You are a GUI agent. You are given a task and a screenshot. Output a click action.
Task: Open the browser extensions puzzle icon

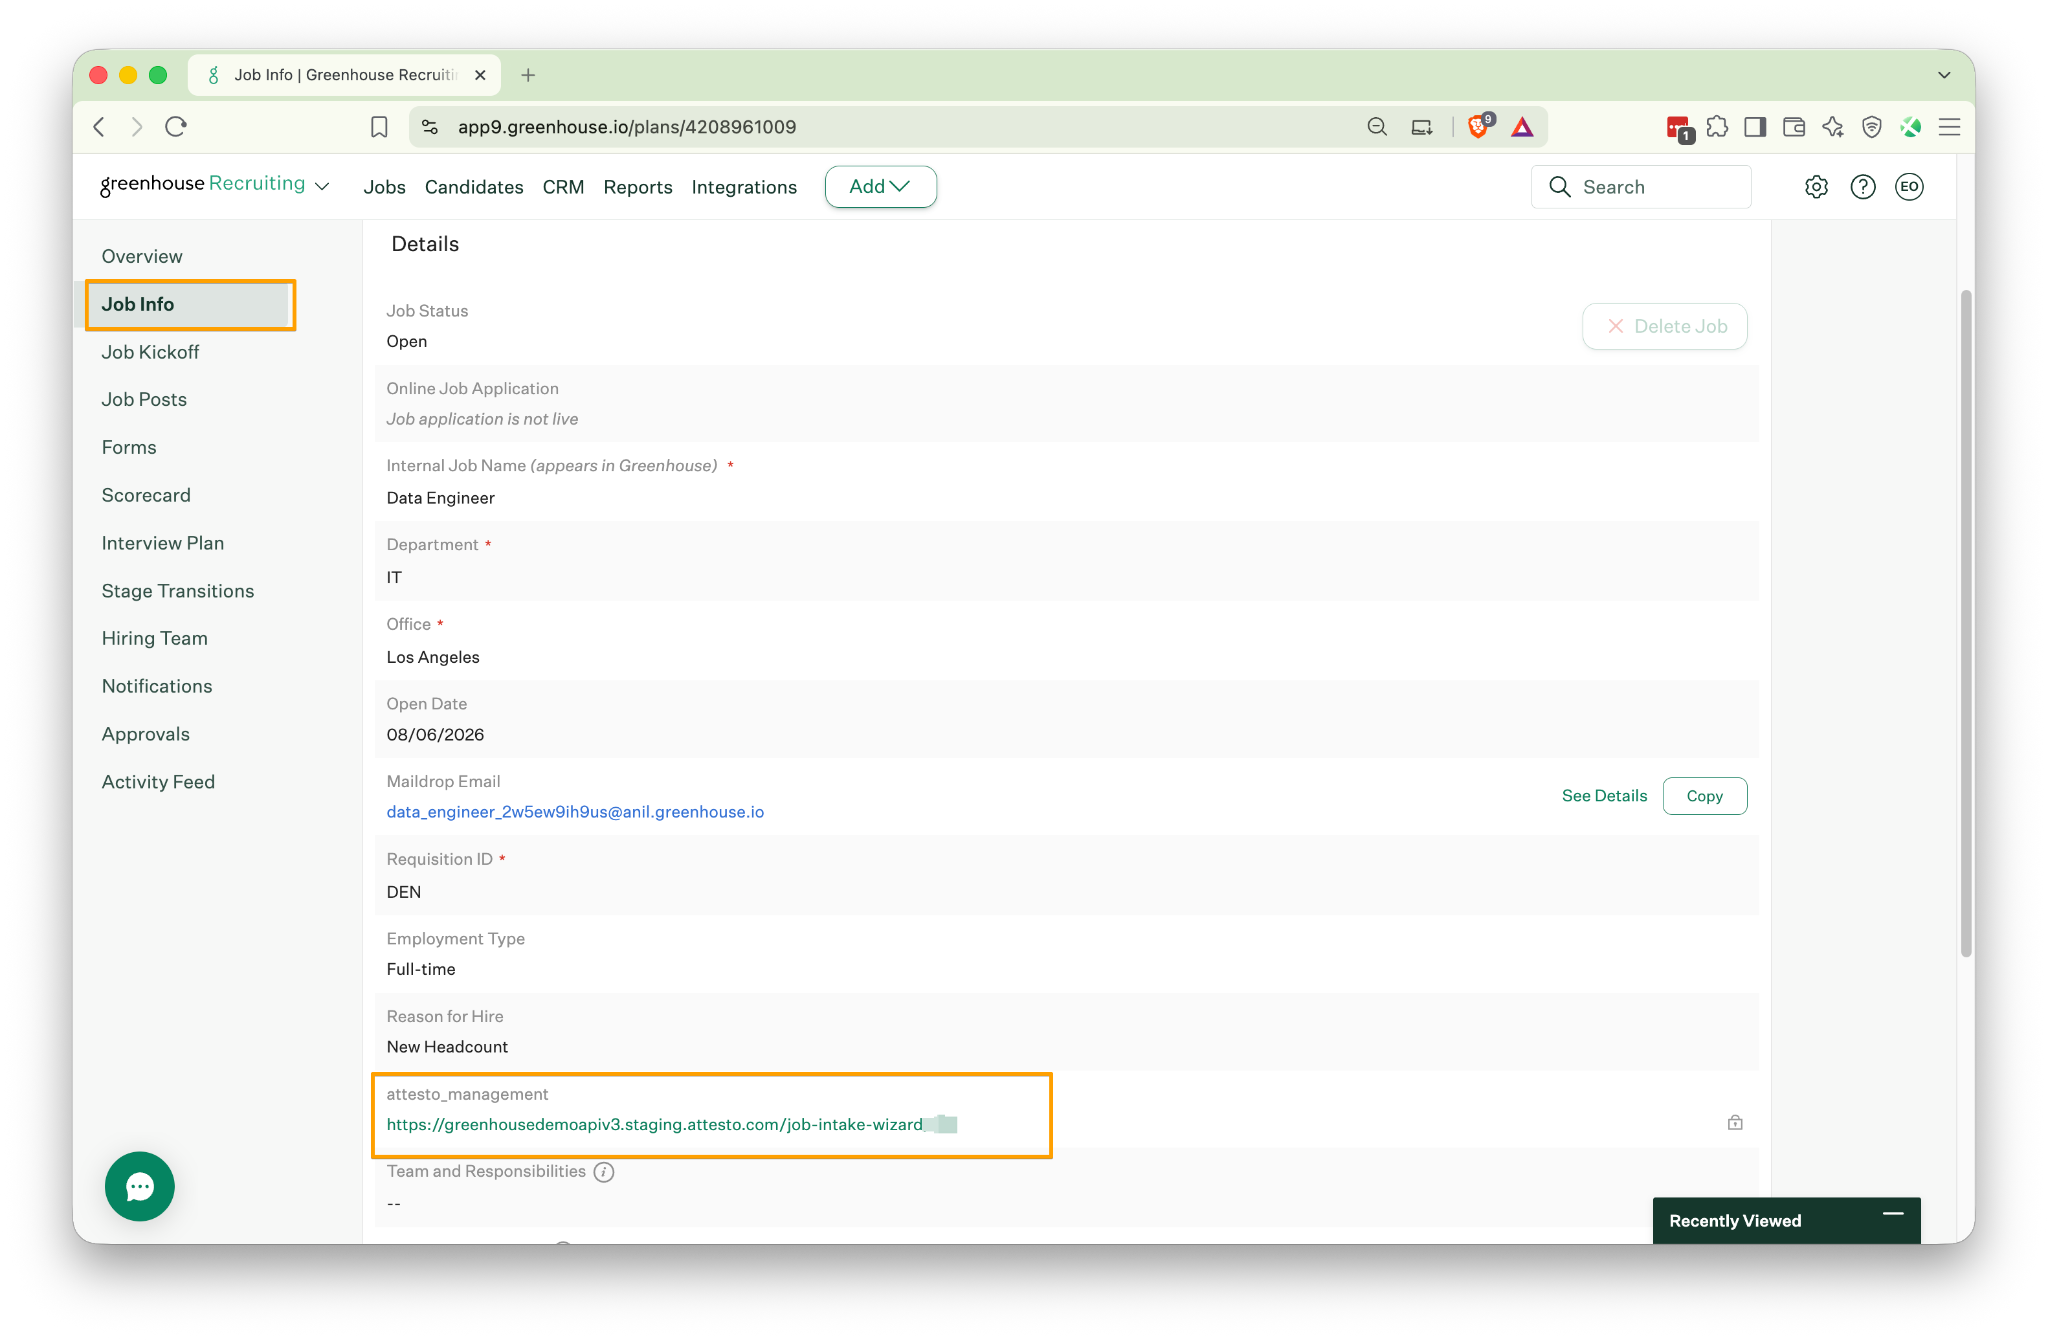1717,127
